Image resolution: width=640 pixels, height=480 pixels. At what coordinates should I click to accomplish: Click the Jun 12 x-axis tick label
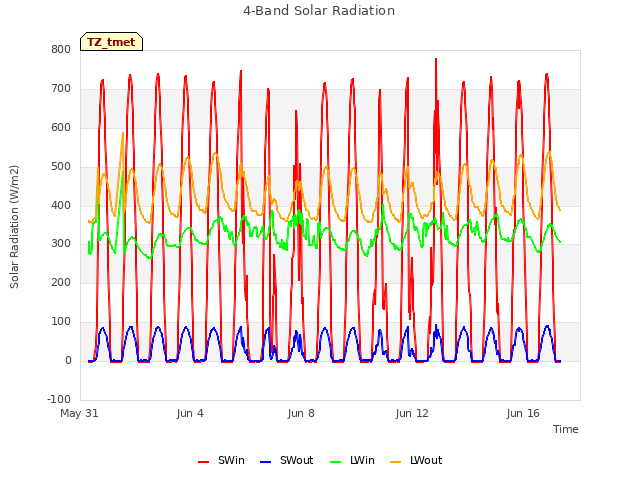tap(412, 413)
